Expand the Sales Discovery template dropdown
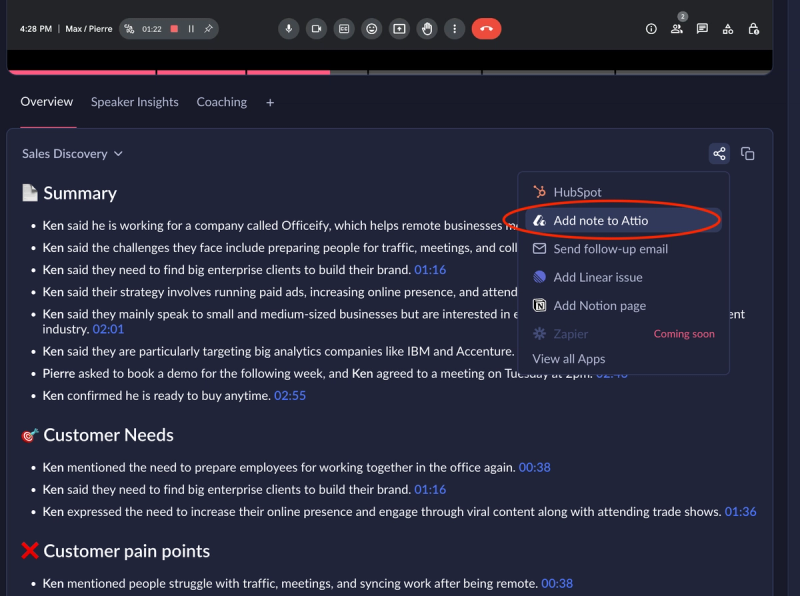The image size is (800, 596). click(72, 154)
